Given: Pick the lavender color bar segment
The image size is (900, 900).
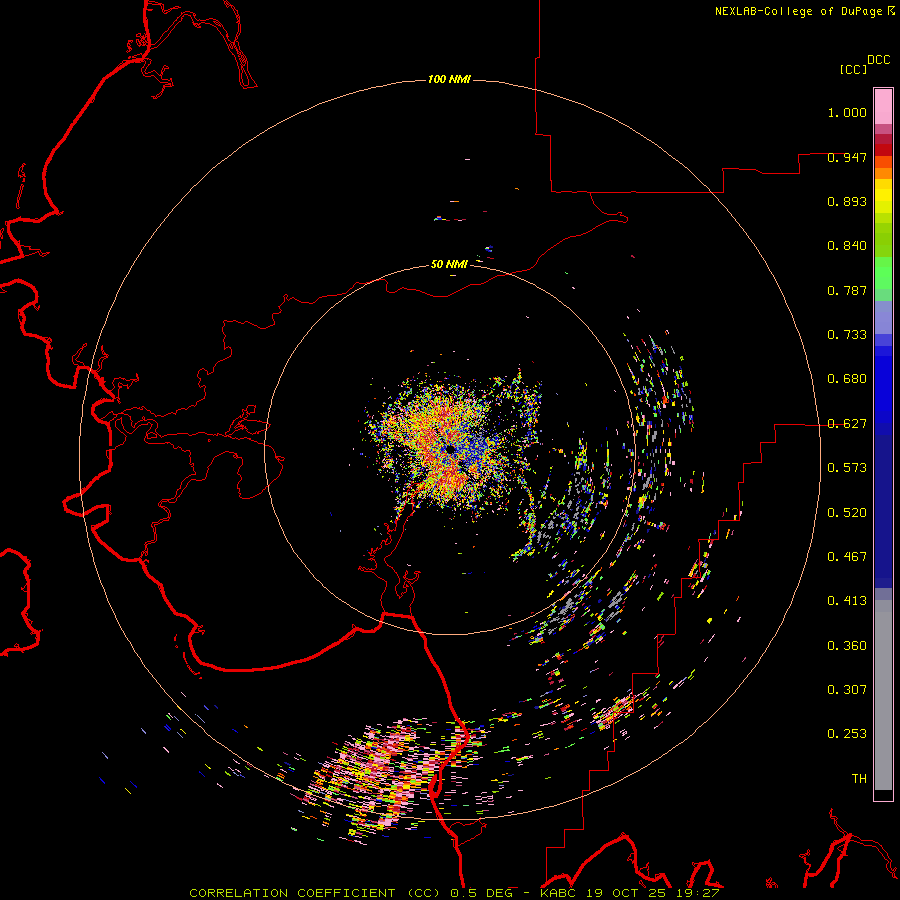Looking at the screenshot, I should 883,317.
